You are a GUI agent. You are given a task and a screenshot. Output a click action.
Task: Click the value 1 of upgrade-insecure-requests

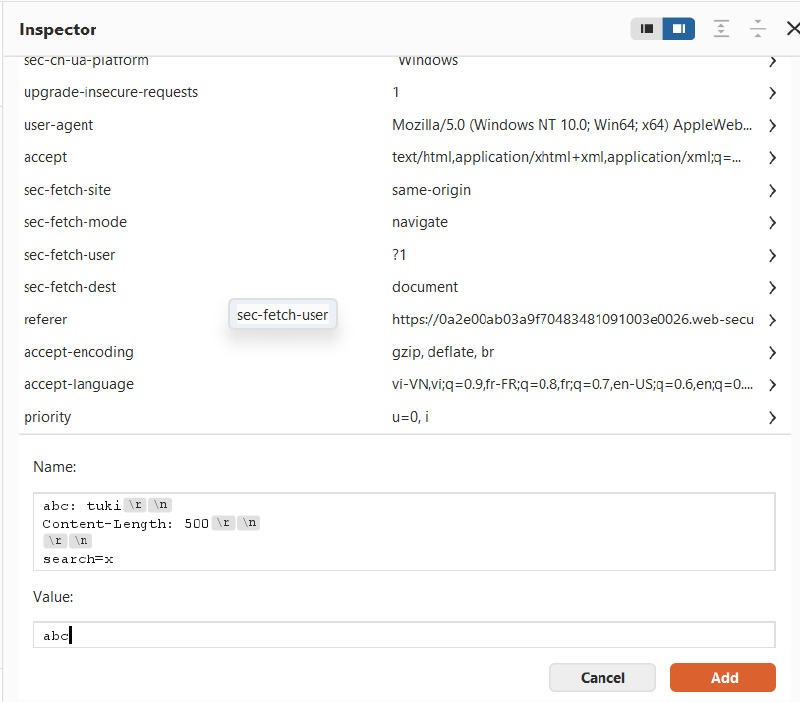(395, 92)
